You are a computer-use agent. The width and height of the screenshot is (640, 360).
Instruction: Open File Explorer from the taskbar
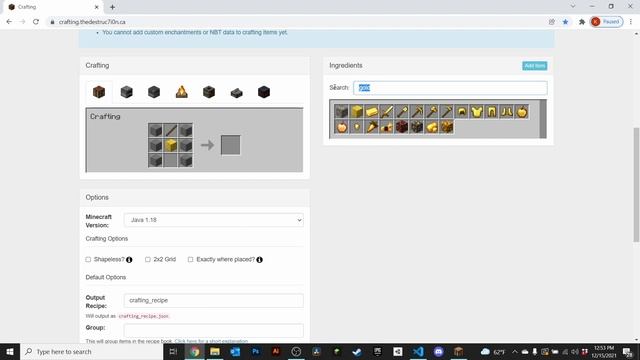click(215, 351)
